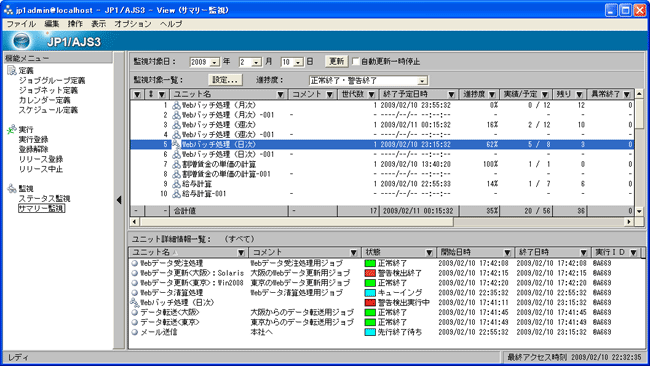Image resolution: width=650 pixels, height=366 pixels.
Task: Open リリース中止 link
Action: point(41,169)
